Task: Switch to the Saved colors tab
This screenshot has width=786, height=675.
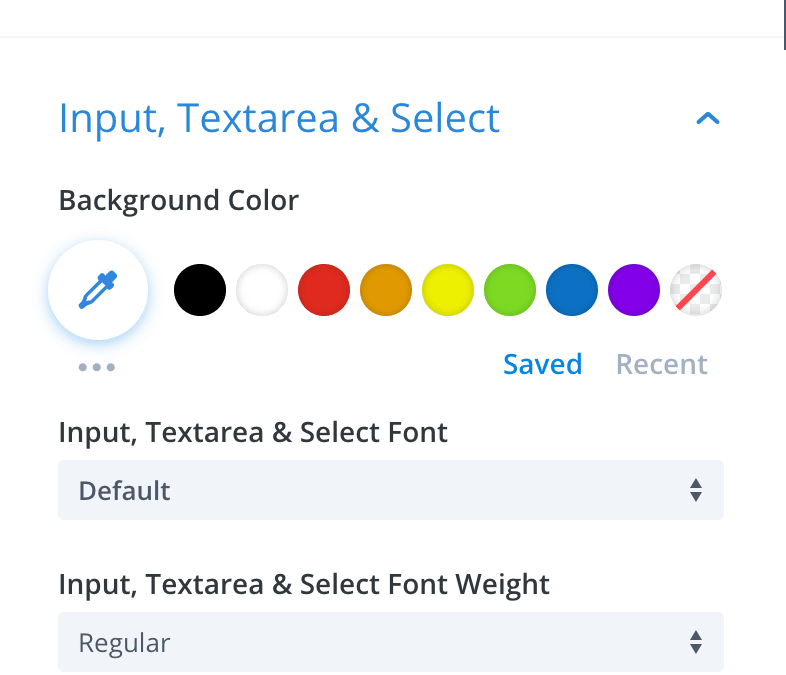Action: pyautogui.click(x=542, y=364)
